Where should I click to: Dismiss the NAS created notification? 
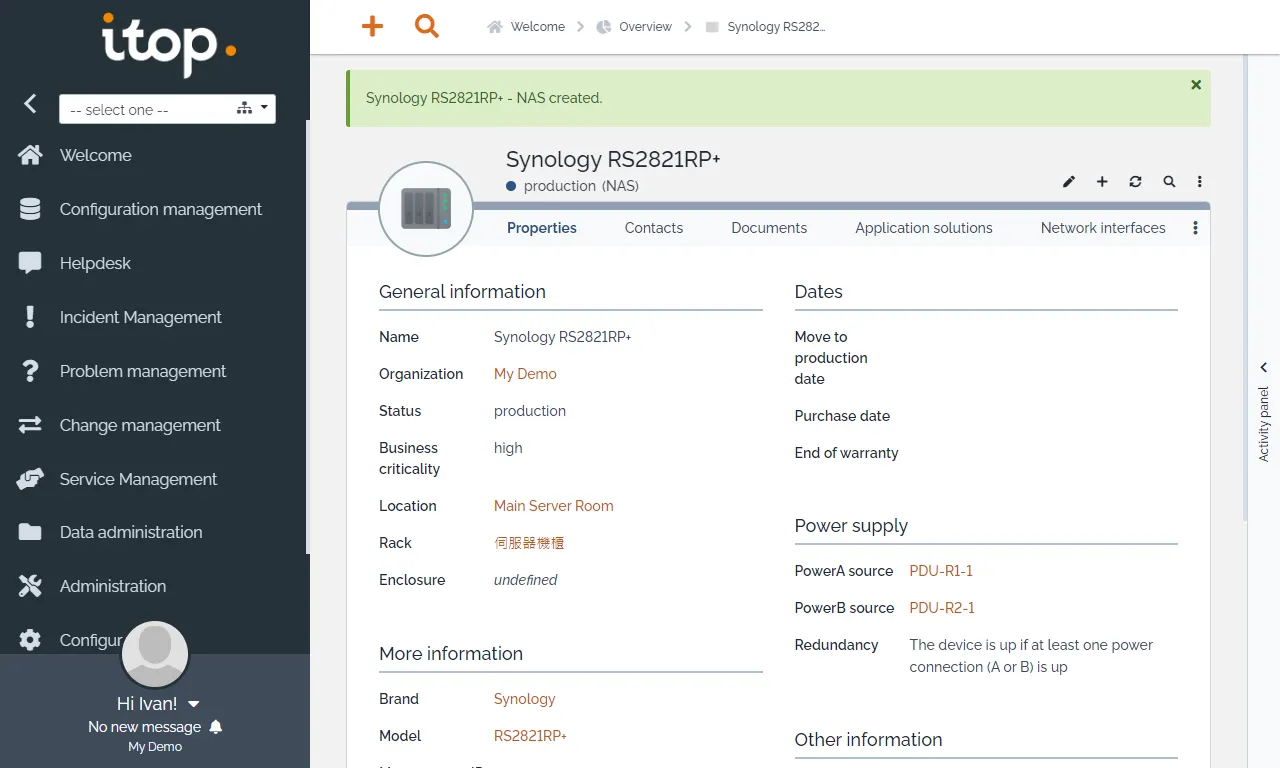tap(1196, 85)
